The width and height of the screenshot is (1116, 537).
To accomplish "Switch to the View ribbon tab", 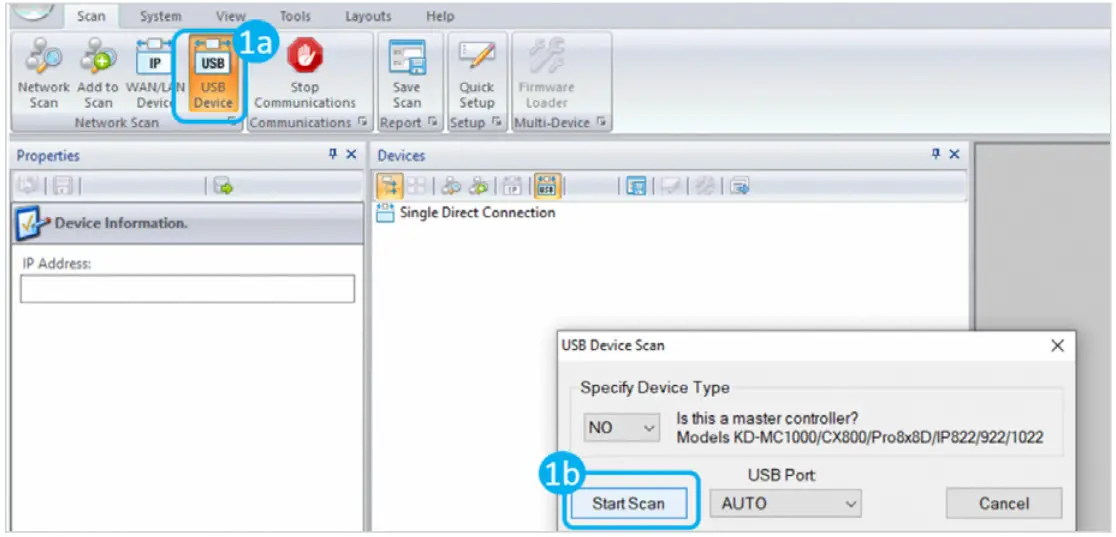I will pyautogui.click(x=231, y=16).
